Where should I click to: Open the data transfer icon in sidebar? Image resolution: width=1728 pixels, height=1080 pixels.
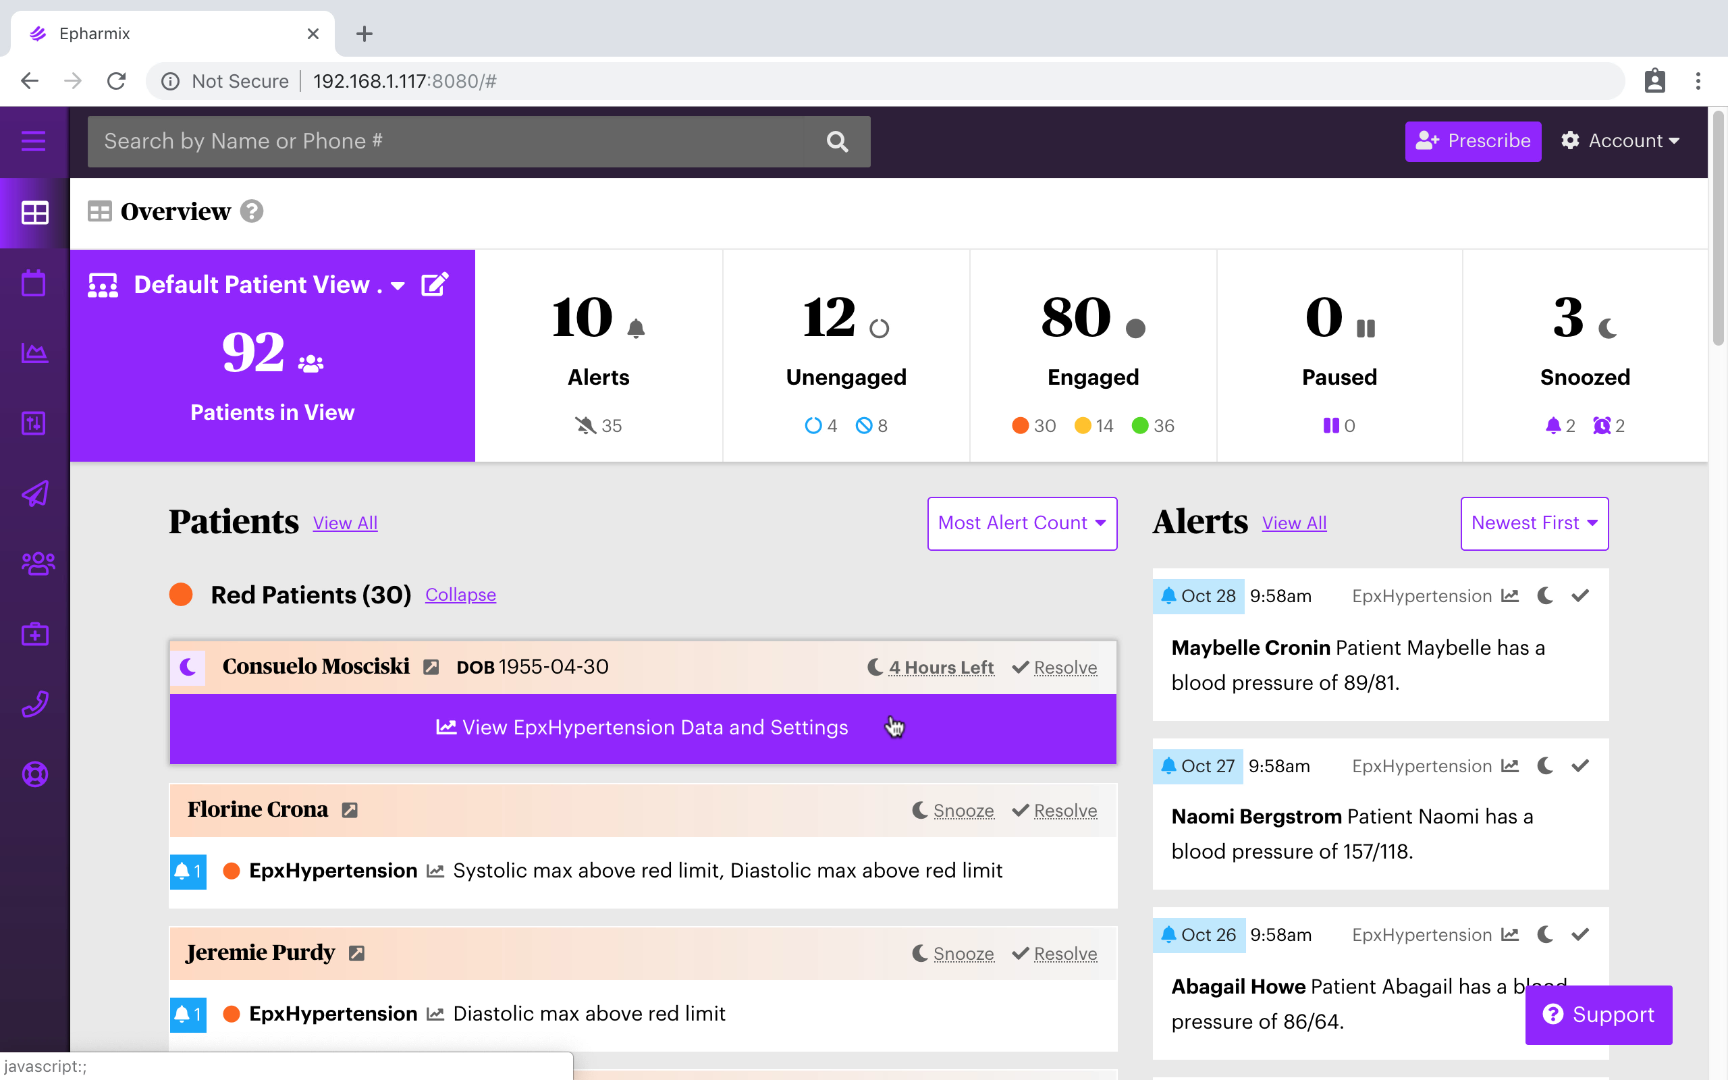(34, 423)
